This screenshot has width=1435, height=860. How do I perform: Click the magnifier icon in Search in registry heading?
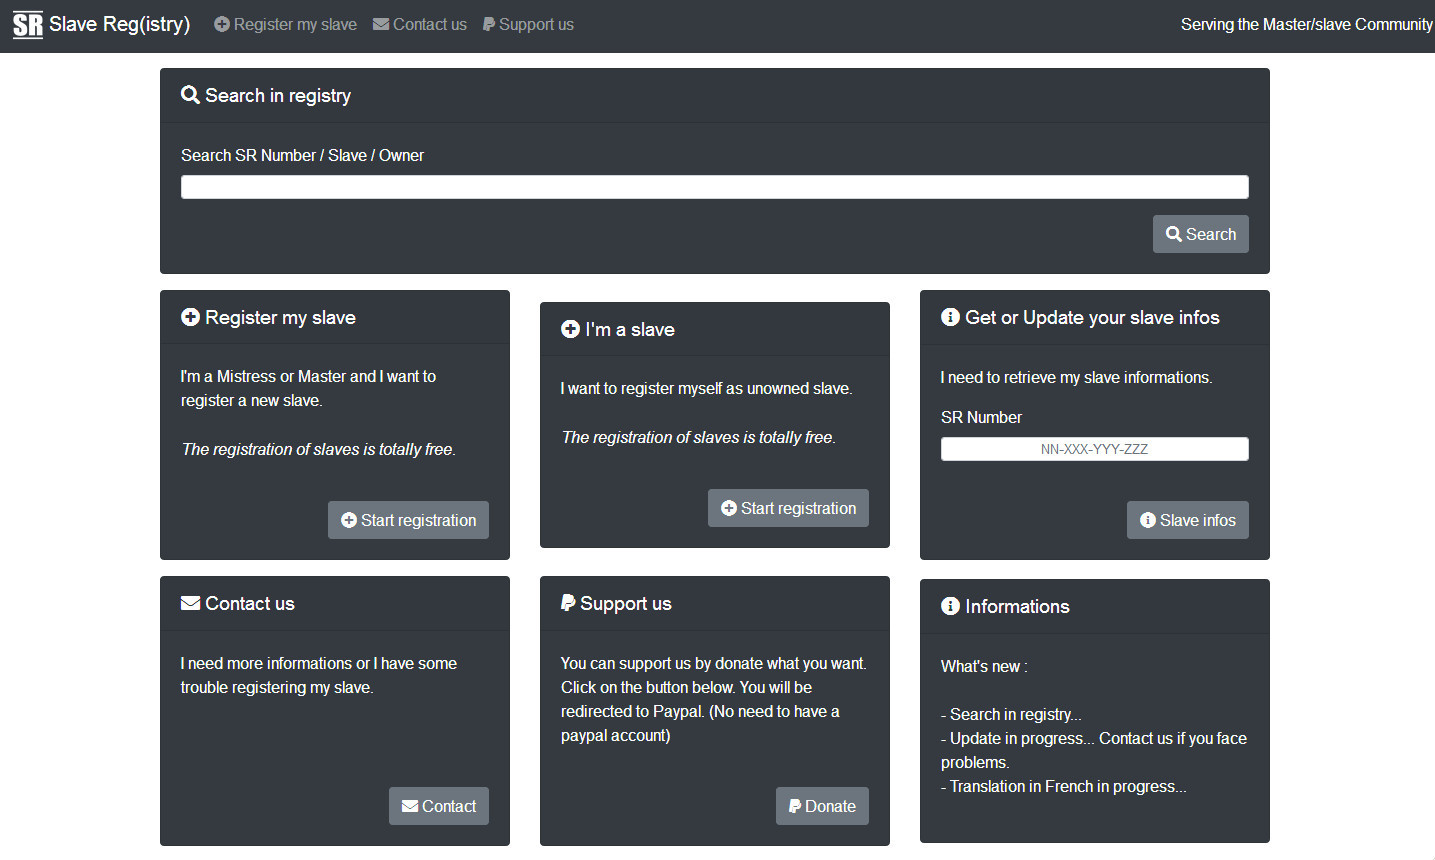click(x=190, y=95)
